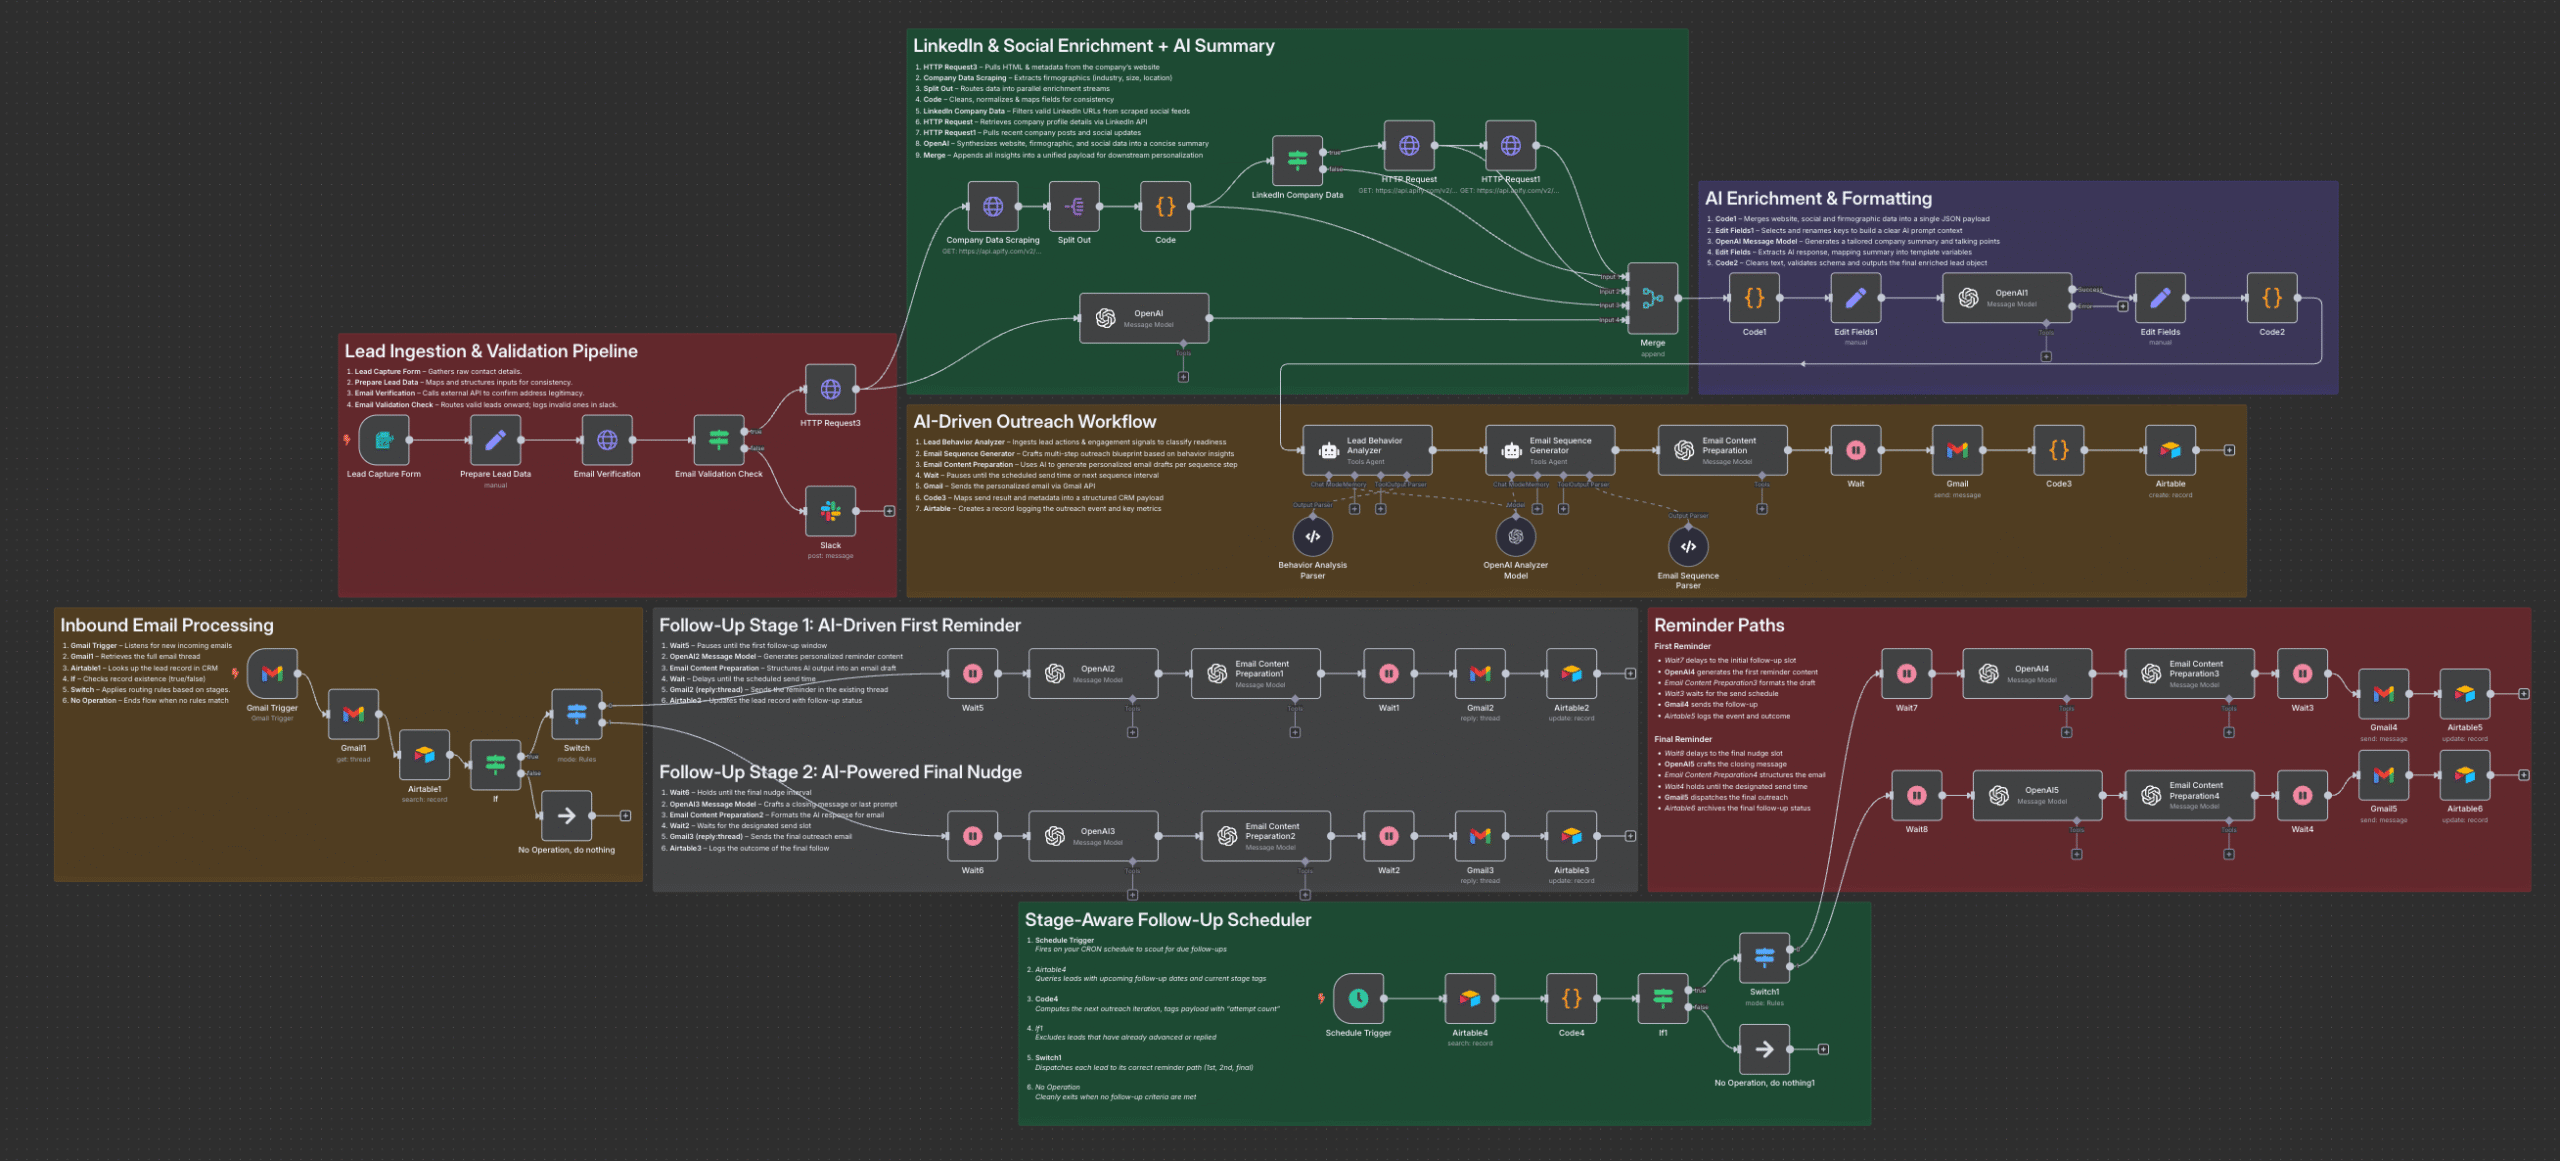Click the OpenAI Analyzer Model sub-node
2560x1161 pixels.
(x=1515, y=537)
